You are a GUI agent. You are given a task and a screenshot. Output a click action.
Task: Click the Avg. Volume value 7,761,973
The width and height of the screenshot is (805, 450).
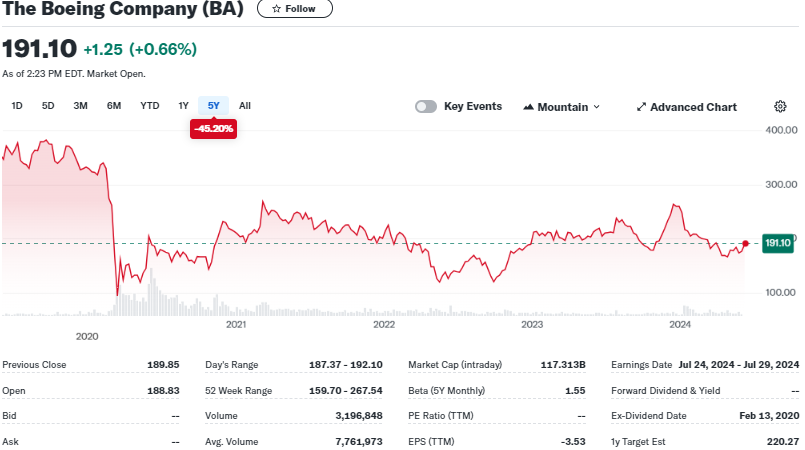(359, 441)
